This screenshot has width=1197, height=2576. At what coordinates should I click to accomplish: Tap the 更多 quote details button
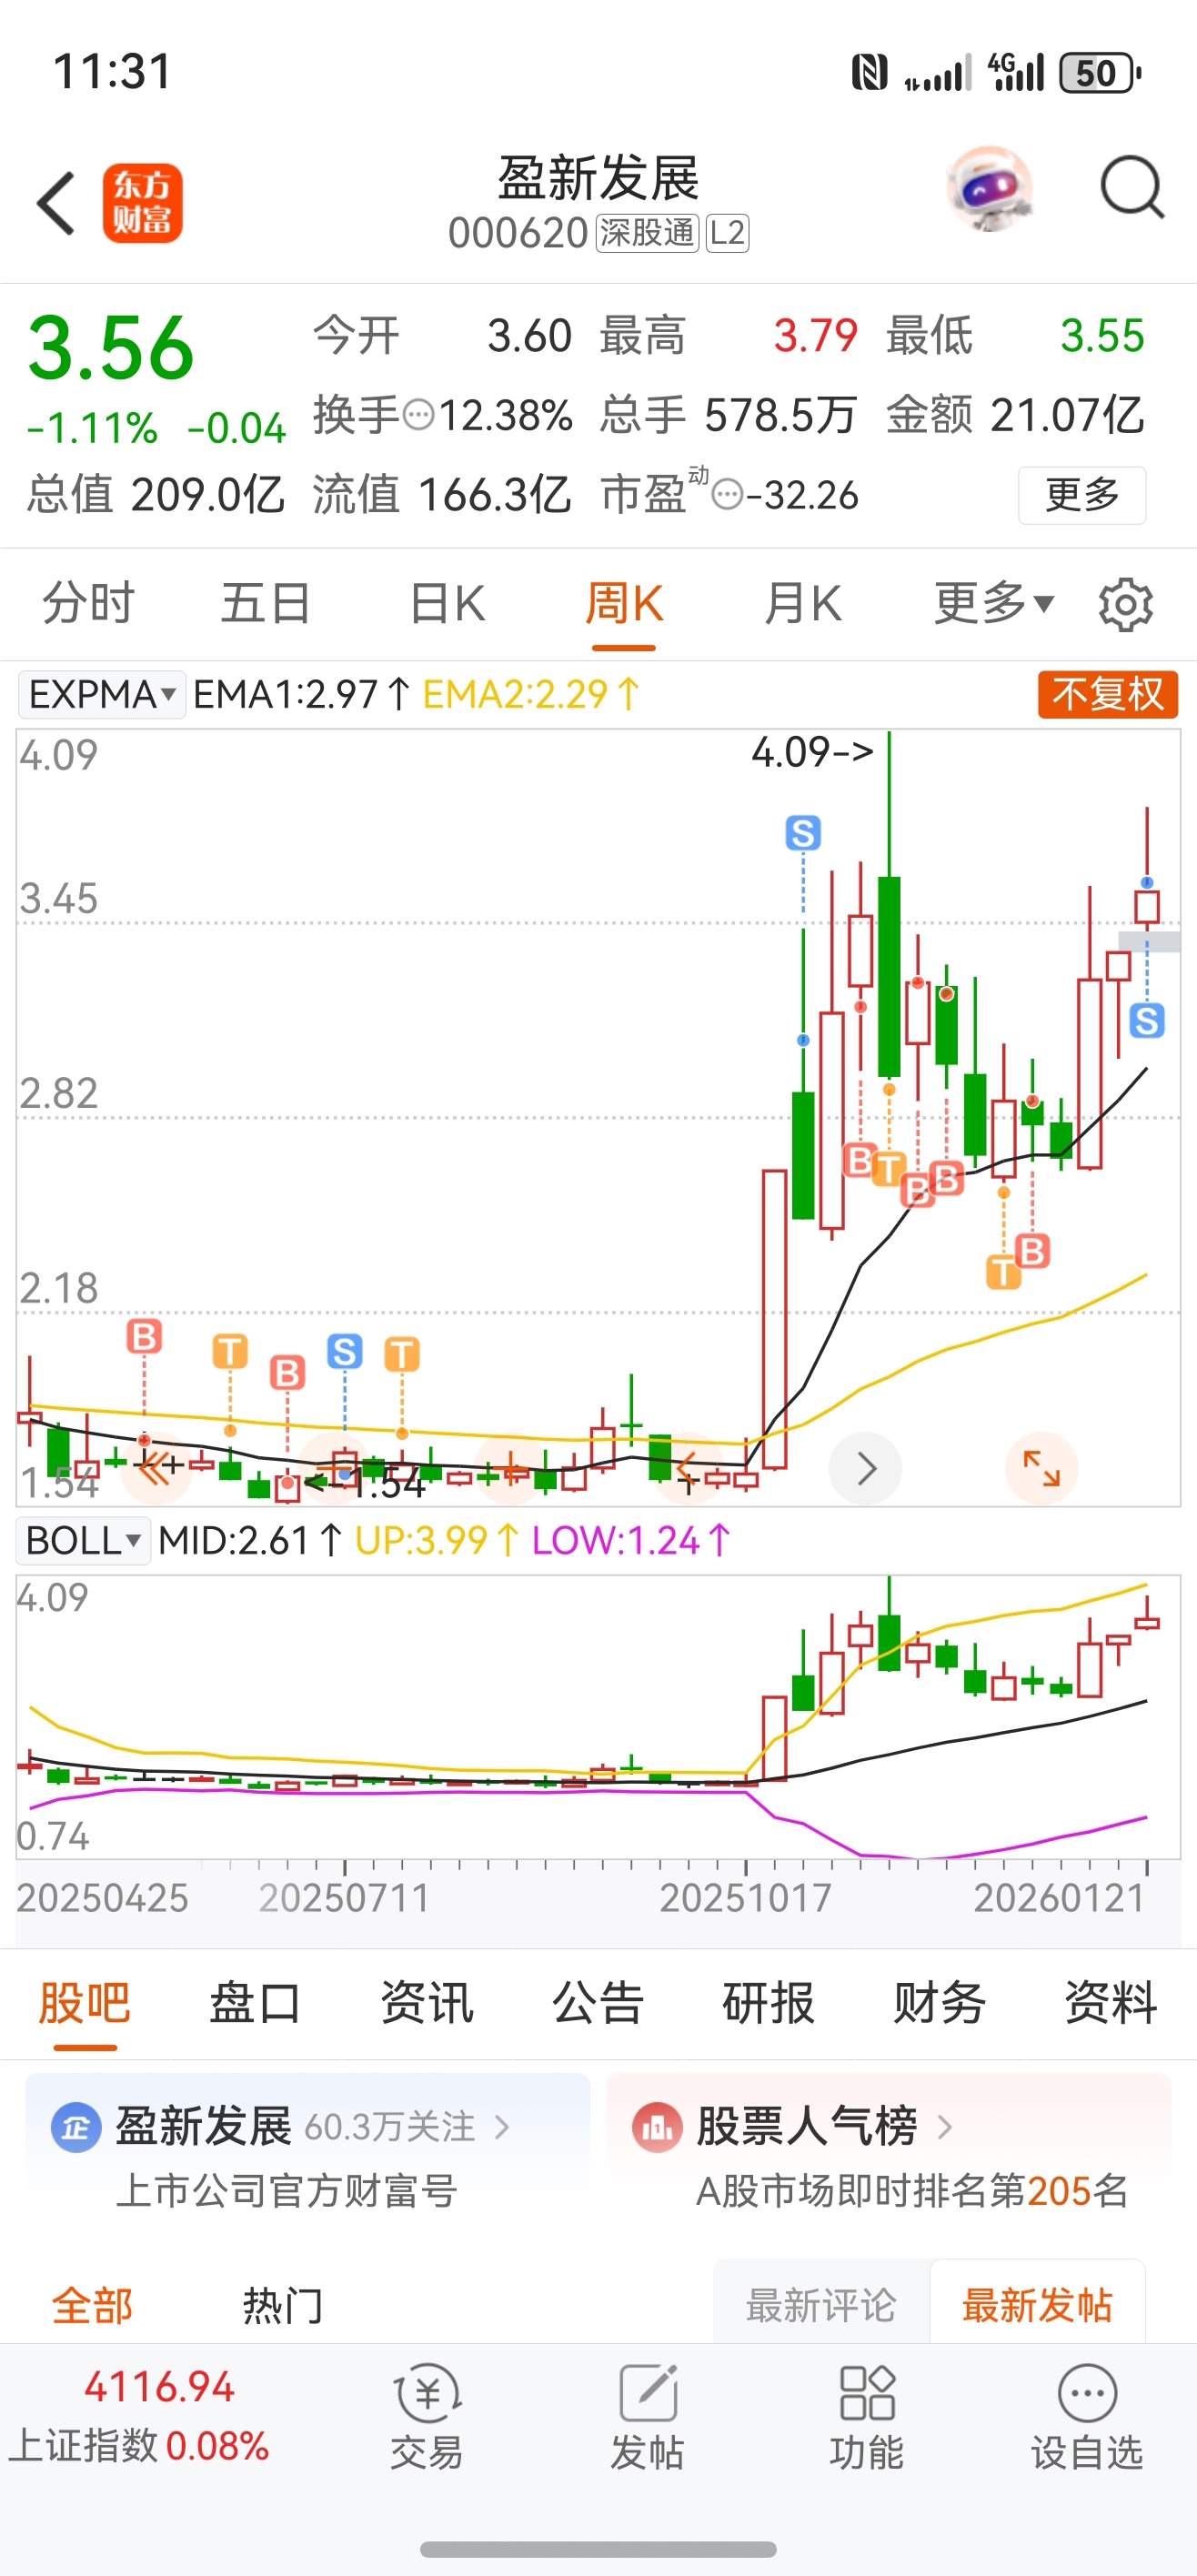click(1082, 495)
